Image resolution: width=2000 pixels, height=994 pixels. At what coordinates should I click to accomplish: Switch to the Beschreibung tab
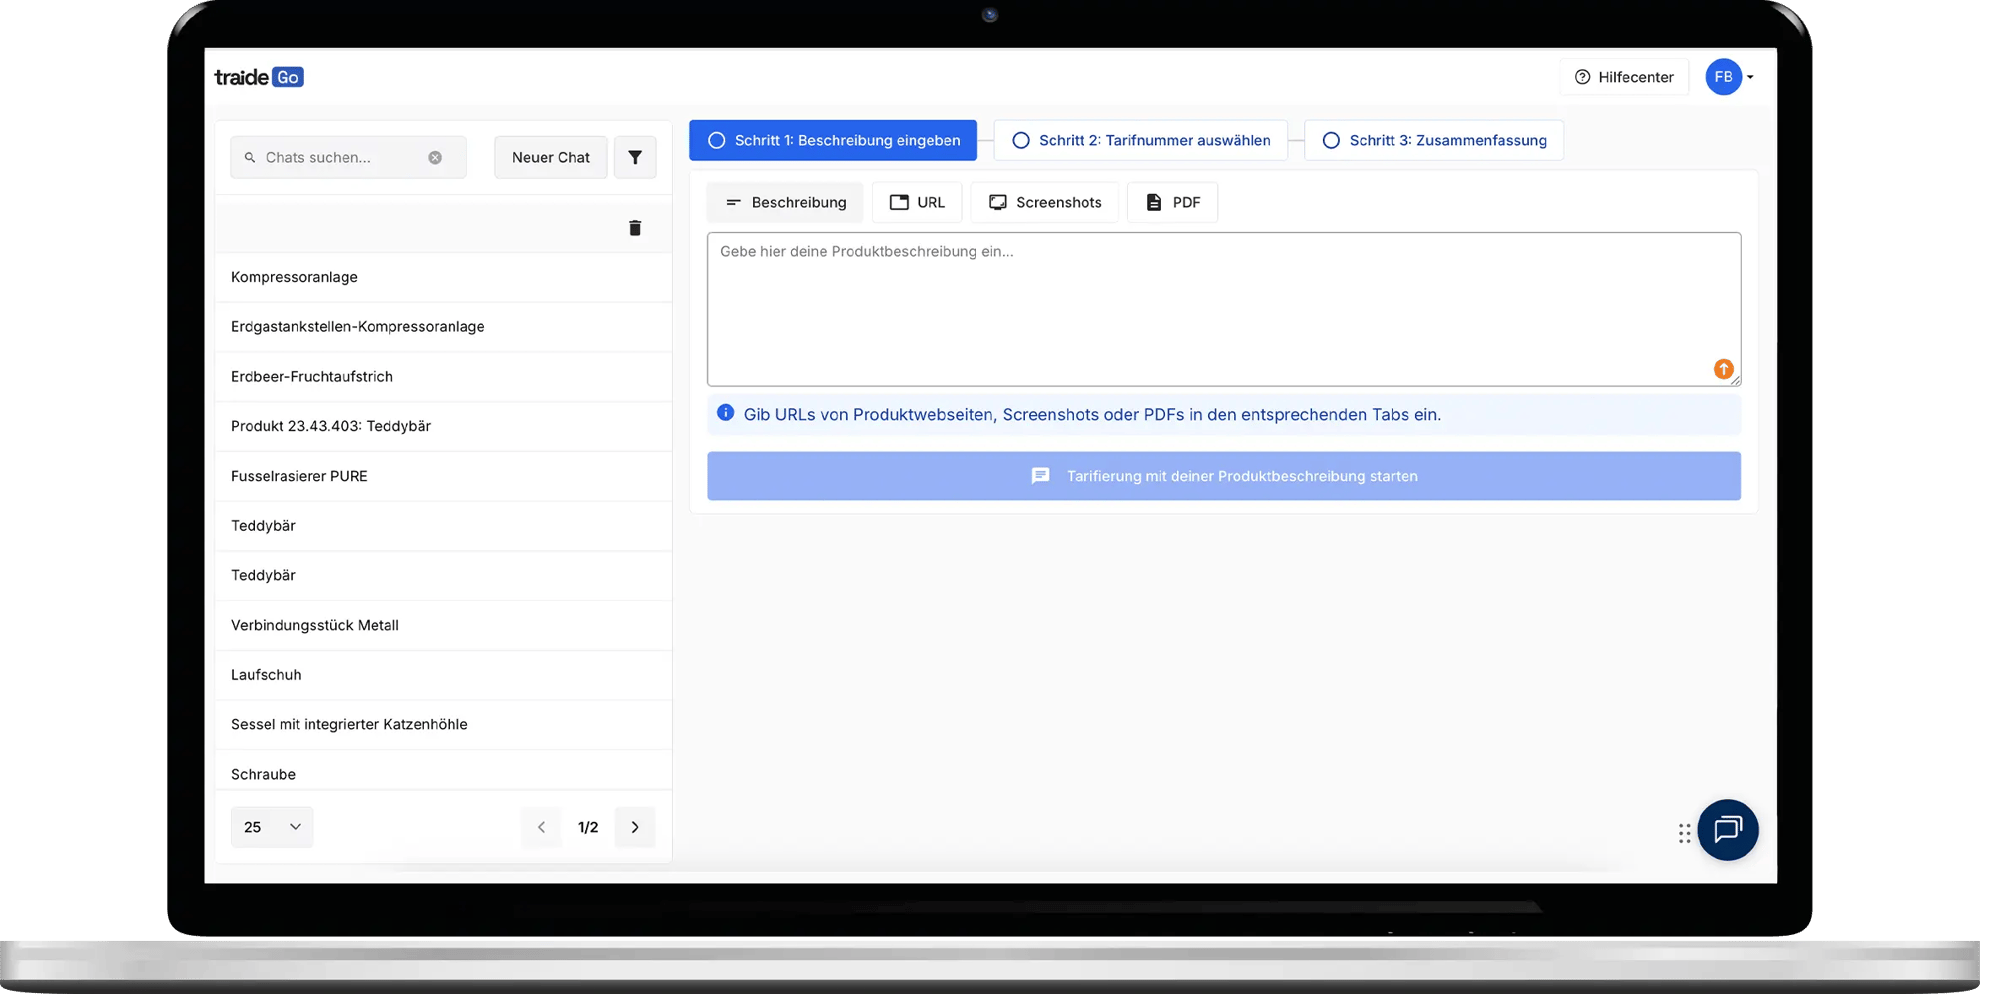tap(785, 202)
